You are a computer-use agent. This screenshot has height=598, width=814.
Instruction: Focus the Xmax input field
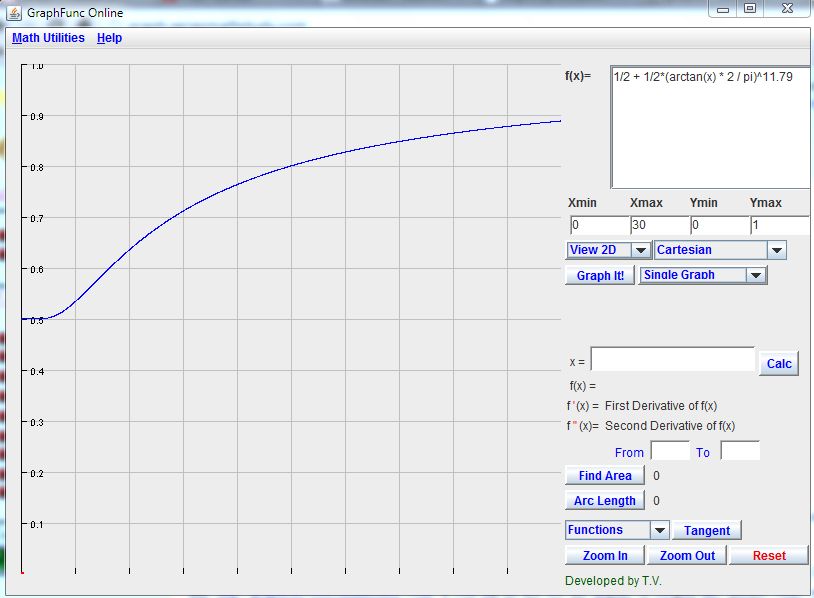(659, 225)
